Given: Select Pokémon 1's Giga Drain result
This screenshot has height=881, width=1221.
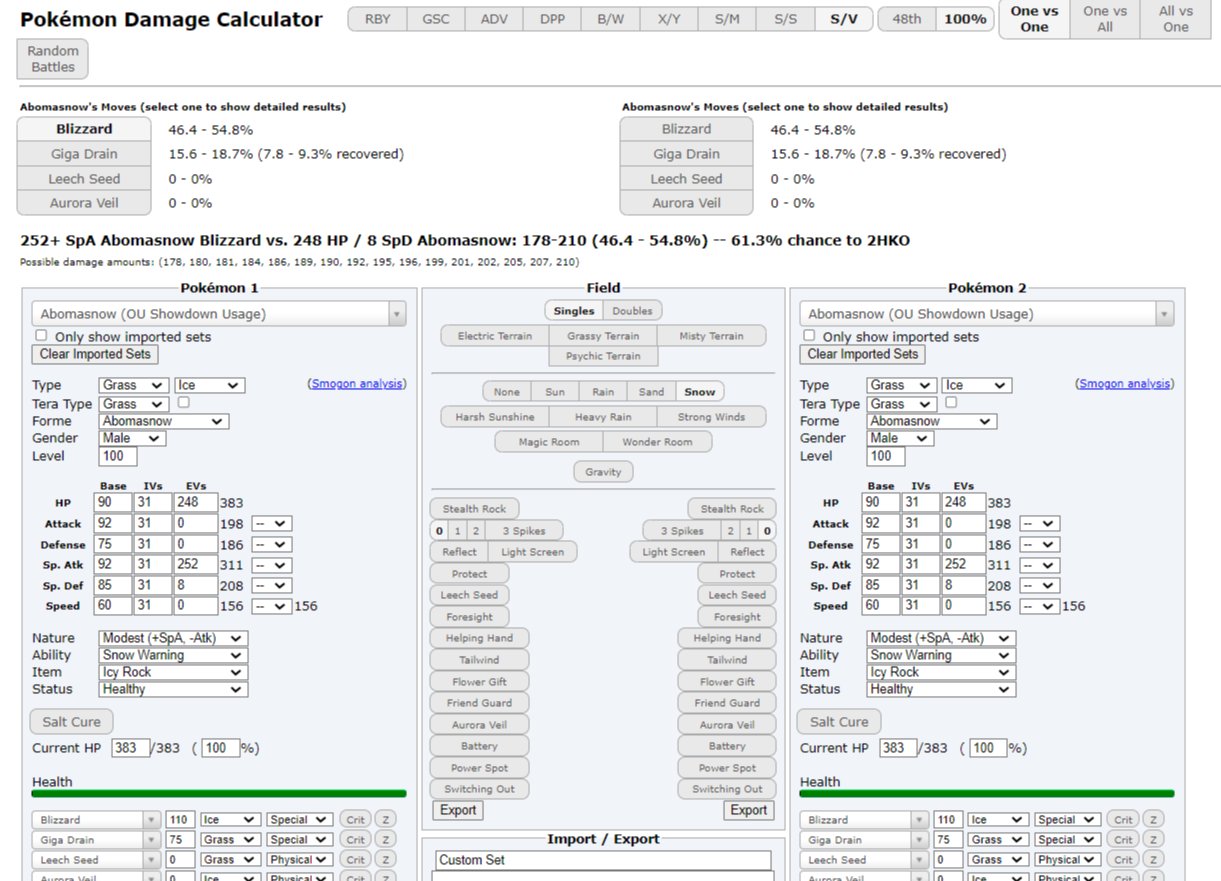Looking at the screenshot, I should [84, 154].
